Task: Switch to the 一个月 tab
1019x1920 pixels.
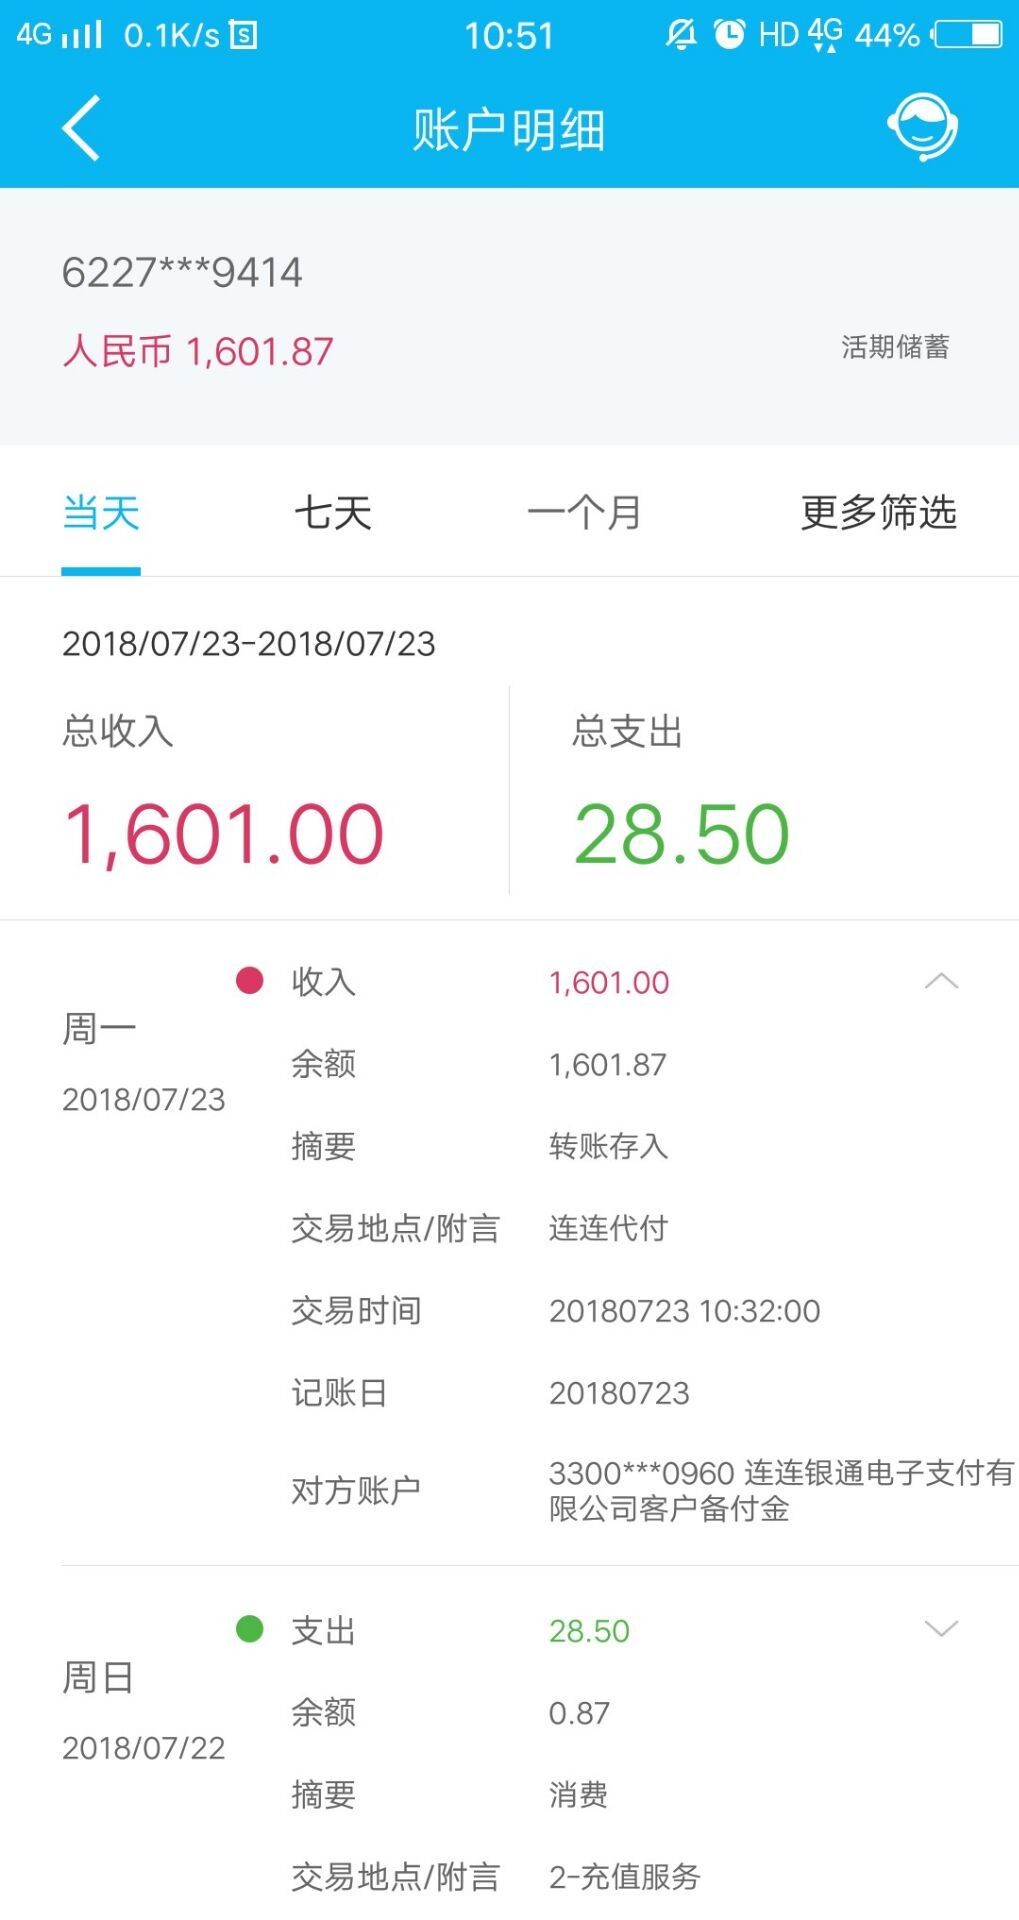Action: tap(584, 513)
